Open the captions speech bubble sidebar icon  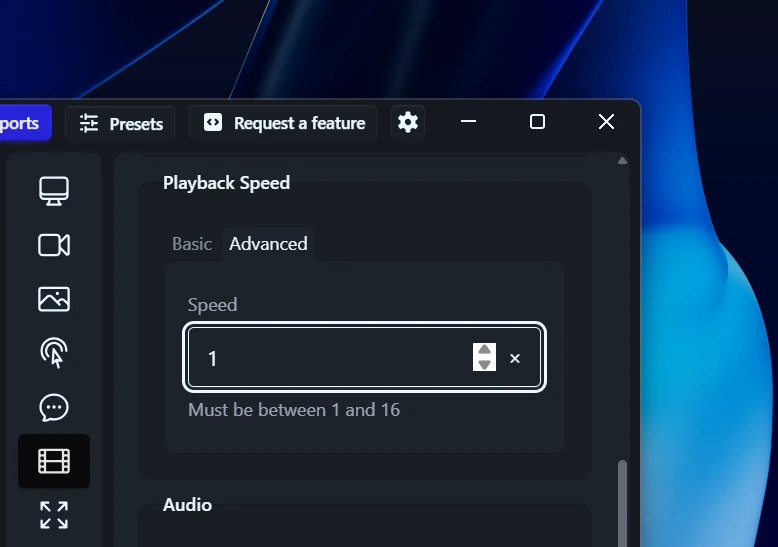(x=54, y=408)
